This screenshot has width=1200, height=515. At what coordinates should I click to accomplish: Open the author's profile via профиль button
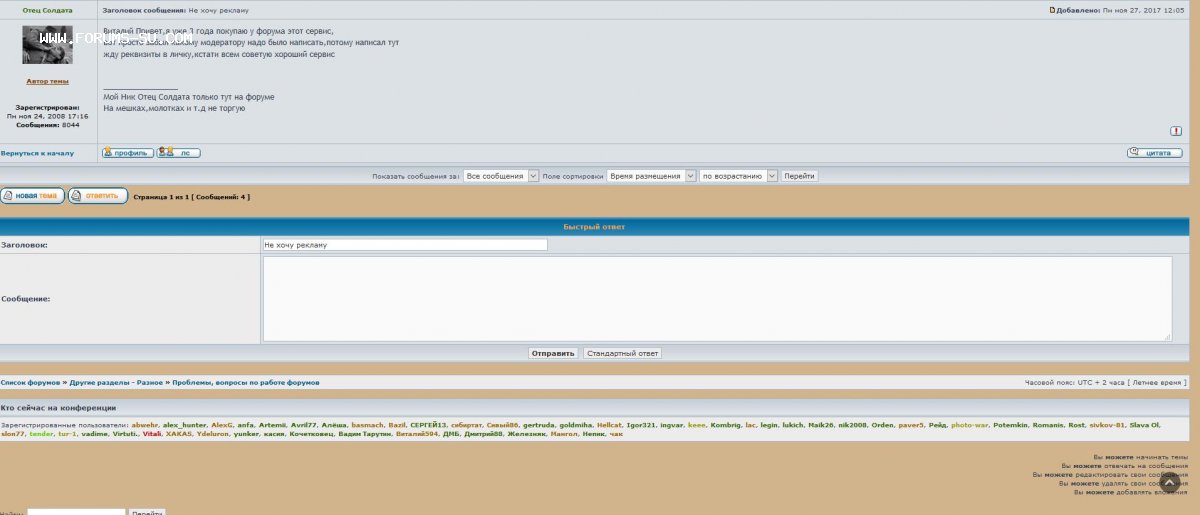pyautogui.click(x=127, y=153)
